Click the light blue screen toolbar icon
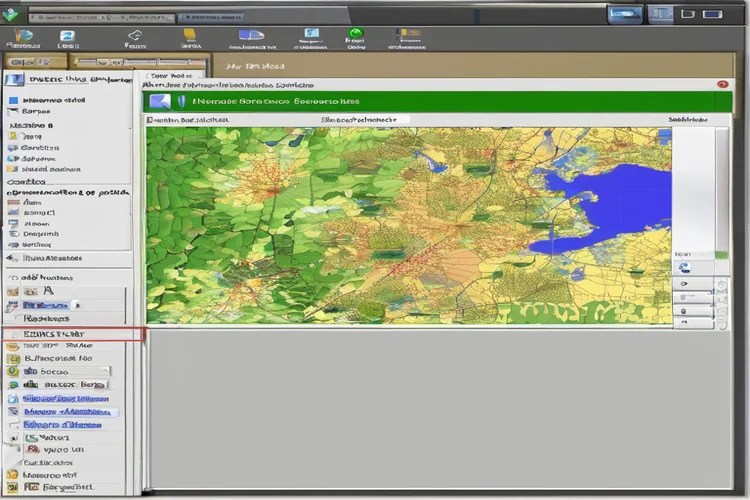 tap(311, 33)
